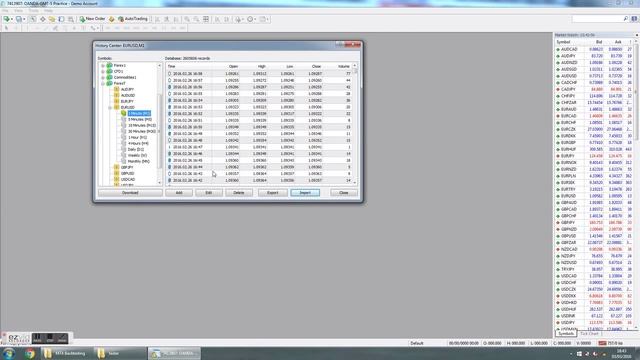Click the Add button in History Center
640x360 pixels.
pos(179,193)
